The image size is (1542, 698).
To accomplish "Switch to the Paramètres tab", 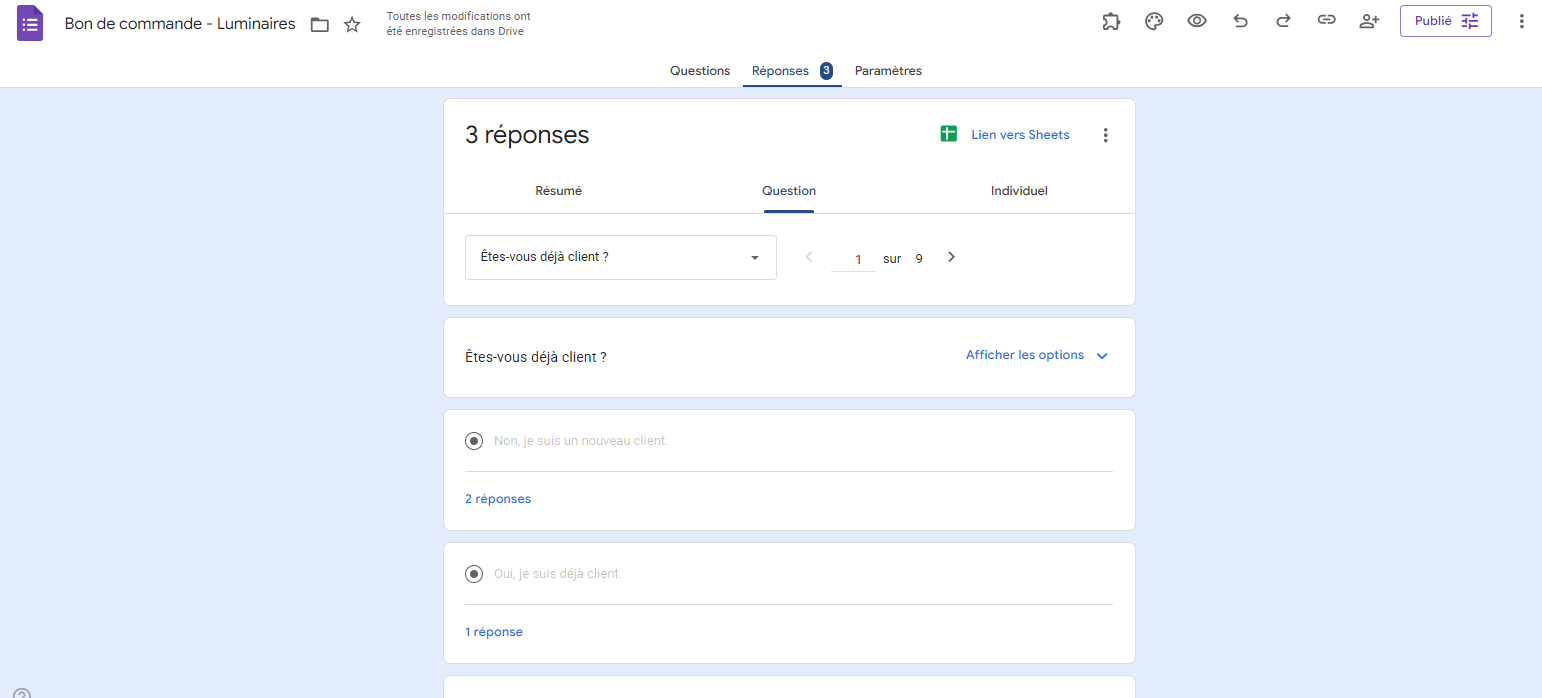I will pyautogui.click(x=888, y=70).
